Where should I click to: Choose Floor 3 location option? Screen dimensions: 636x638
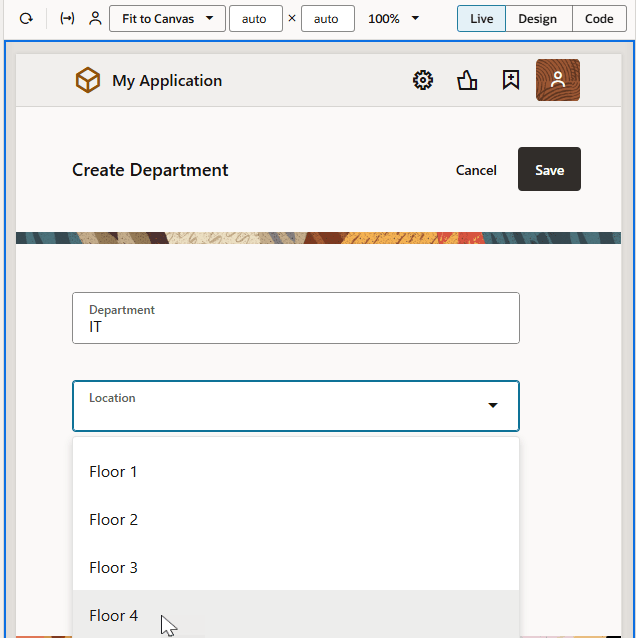[x=296, y=568]
